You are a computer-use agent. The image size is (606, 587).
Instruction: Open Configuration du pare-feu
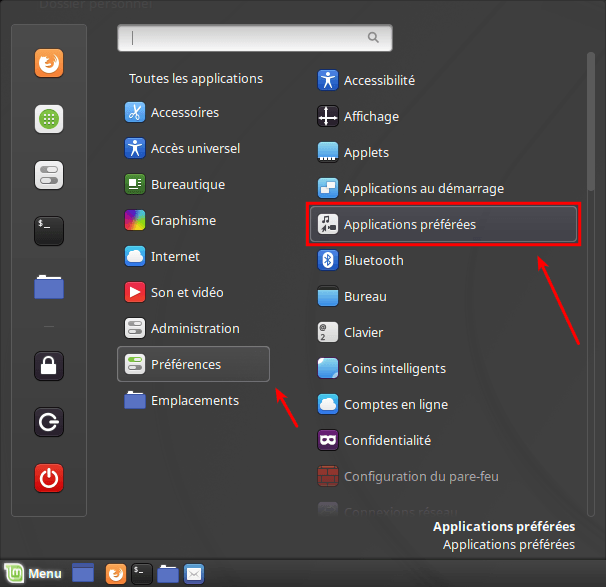click(x=443, y=476)
